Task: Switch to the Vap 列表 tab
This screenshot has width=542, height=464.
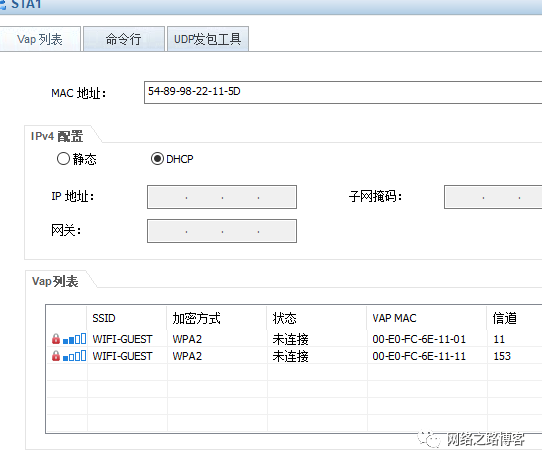Action: point(40,39)
